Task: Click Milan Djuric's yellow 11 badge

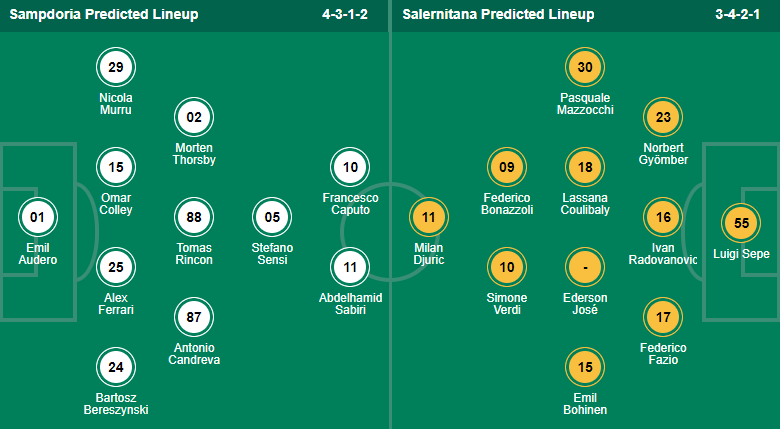Action: coord(429,216)
